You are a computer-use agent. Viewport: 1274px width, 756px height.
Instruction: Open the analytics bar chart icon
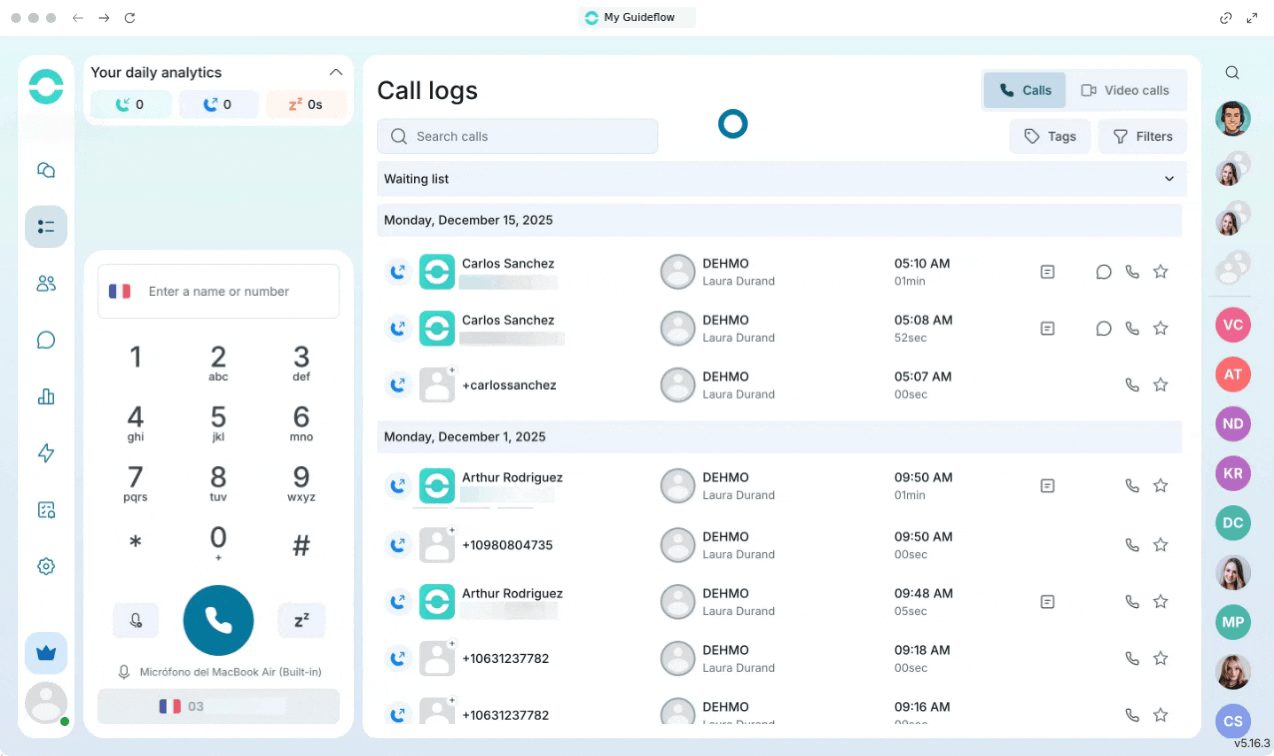click(x=46, y=397)
